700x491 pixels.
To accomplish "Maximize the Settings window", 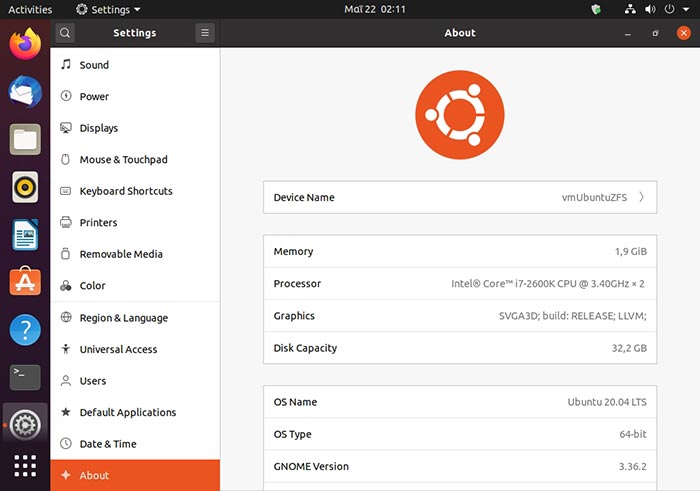I will 655,33.
